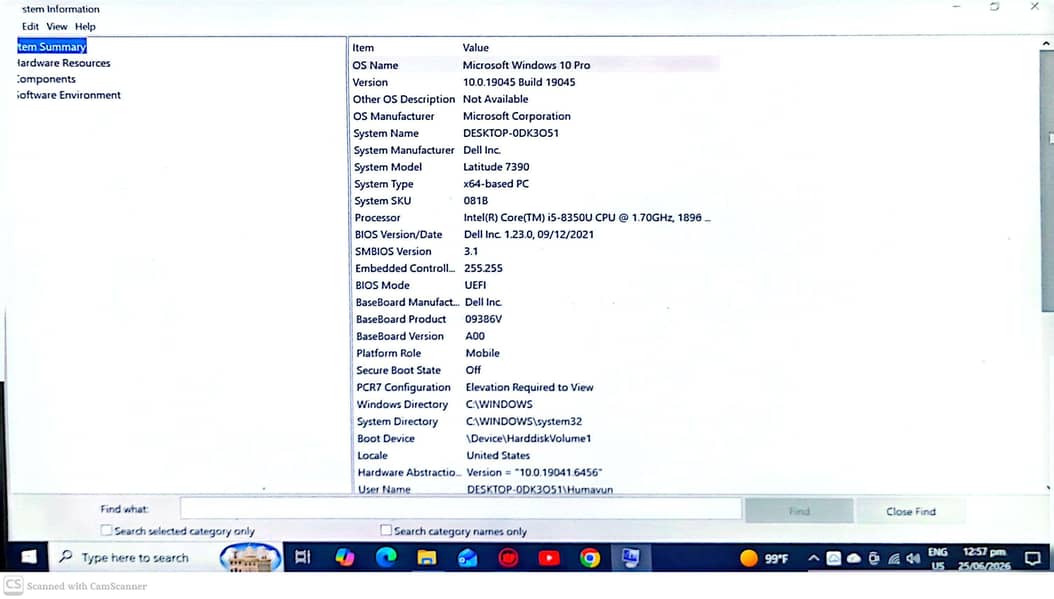Open Google Chrome from the taskbar
The height and width of the screenshot is (599, 1054).
pos(590,557)
